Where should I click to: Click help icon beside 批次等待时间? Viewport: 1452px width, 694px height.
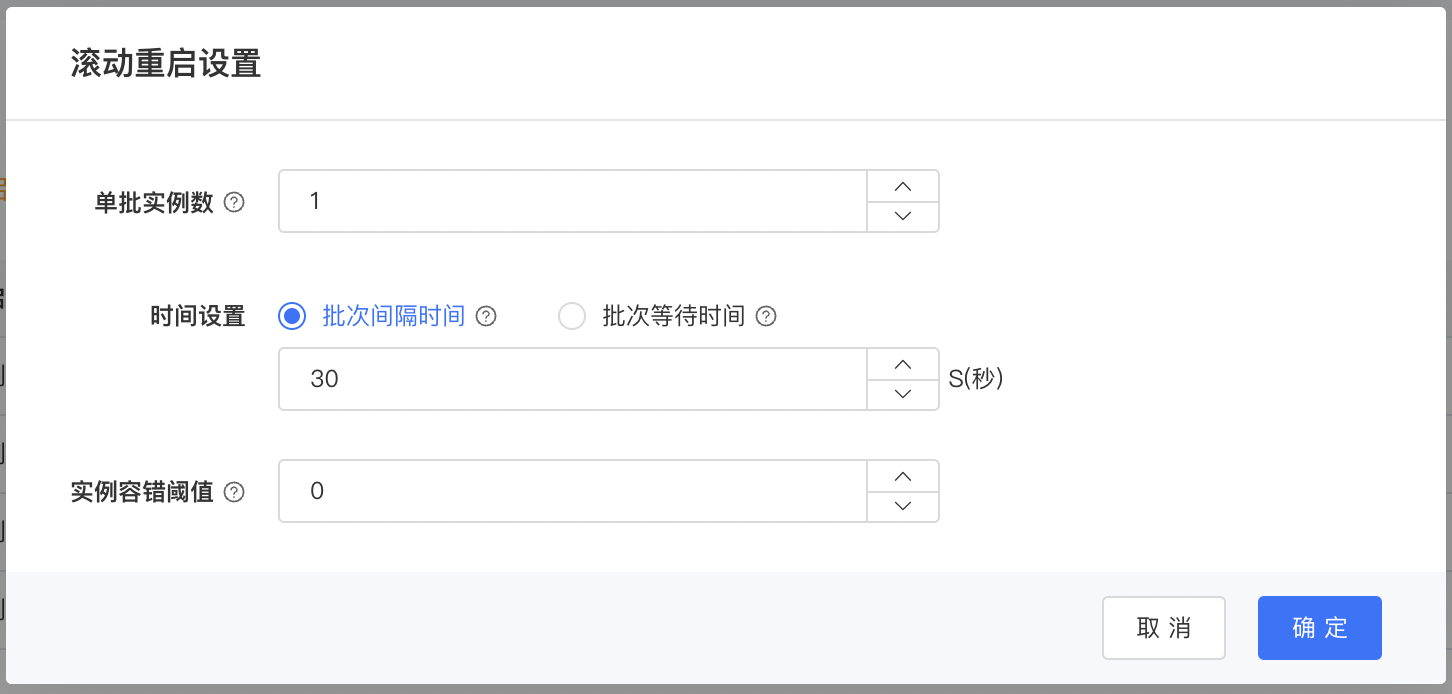point(766,317)
